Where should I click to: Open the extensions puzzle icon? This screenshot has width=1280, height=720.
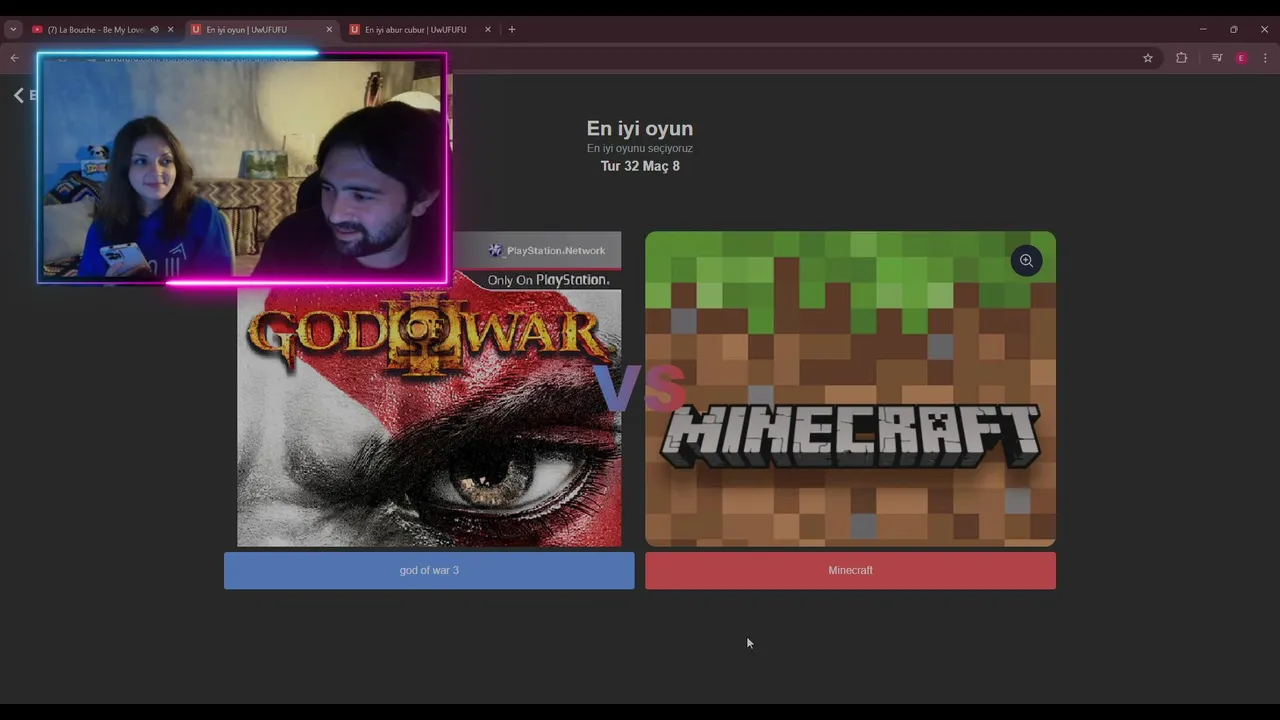click(x=1181, y=58)
